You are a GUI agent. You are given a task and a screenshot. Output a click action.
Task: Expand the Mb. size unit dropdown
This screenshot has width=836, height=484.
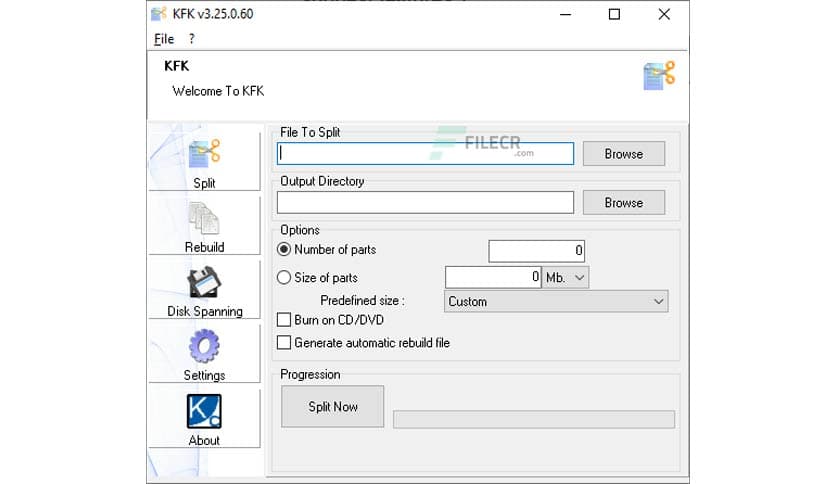(x=565, y=278)
